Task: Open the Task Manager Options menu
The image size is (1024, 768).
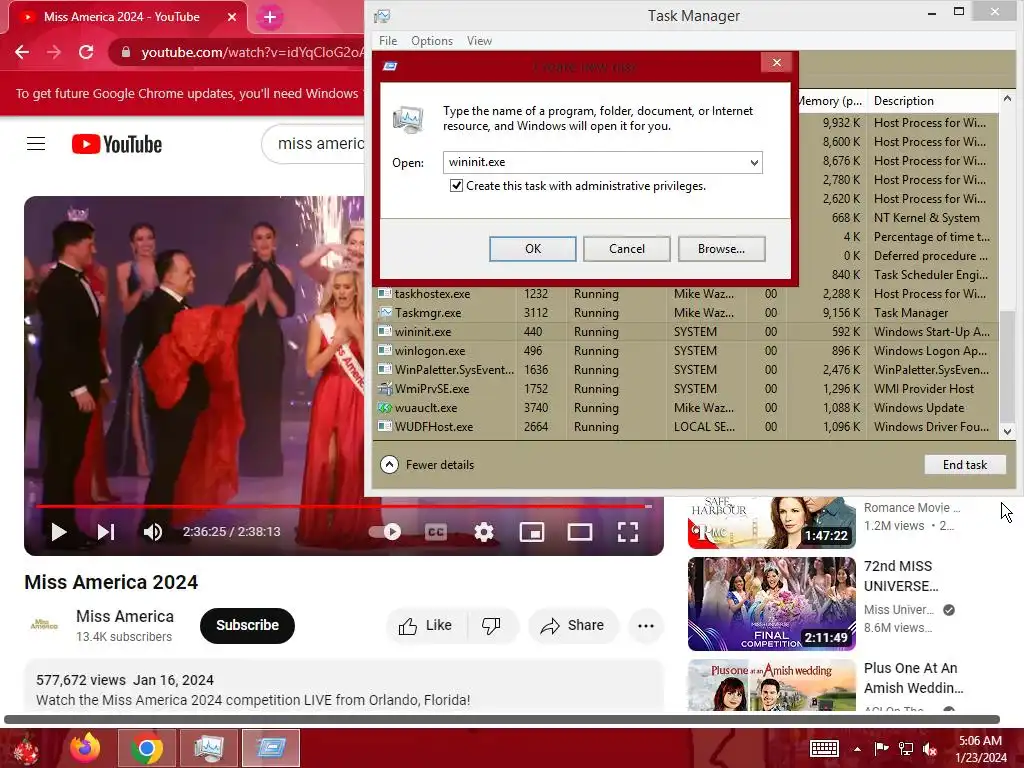Action: click(x=432, y=40)
